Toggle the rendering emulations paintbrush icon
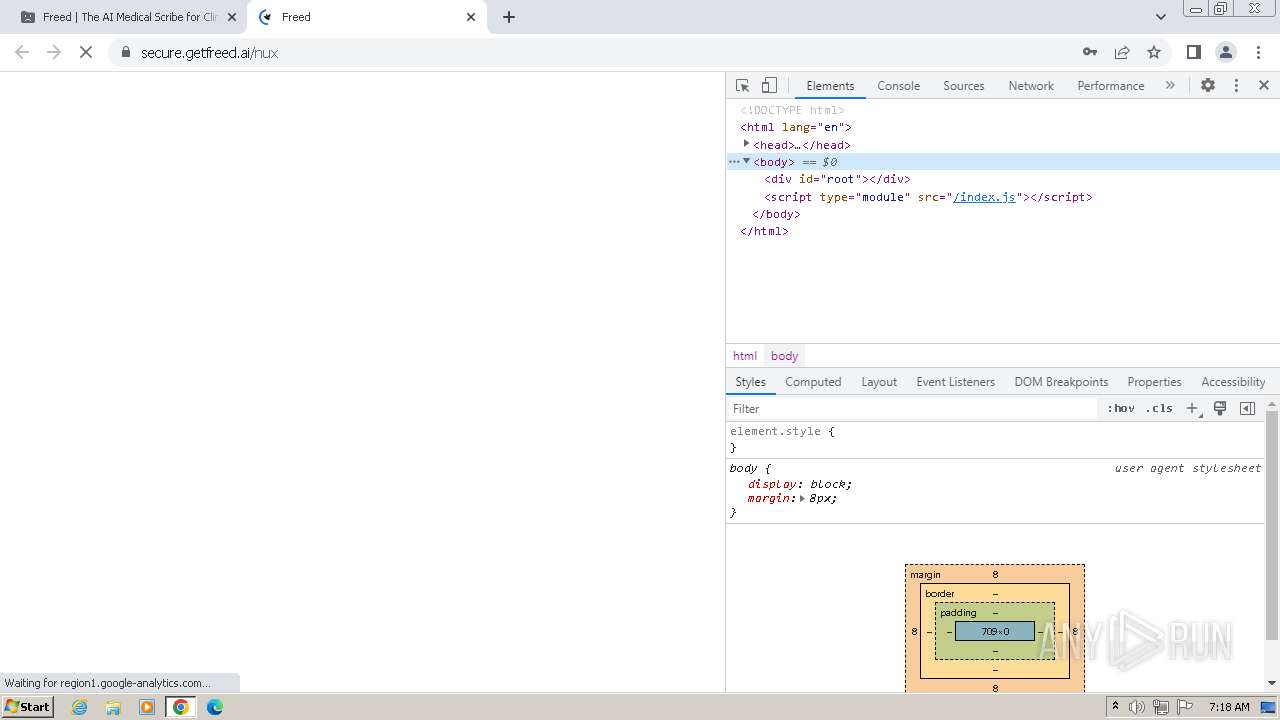Screen dimensions: 1280x720 (x=1220, y=409)
